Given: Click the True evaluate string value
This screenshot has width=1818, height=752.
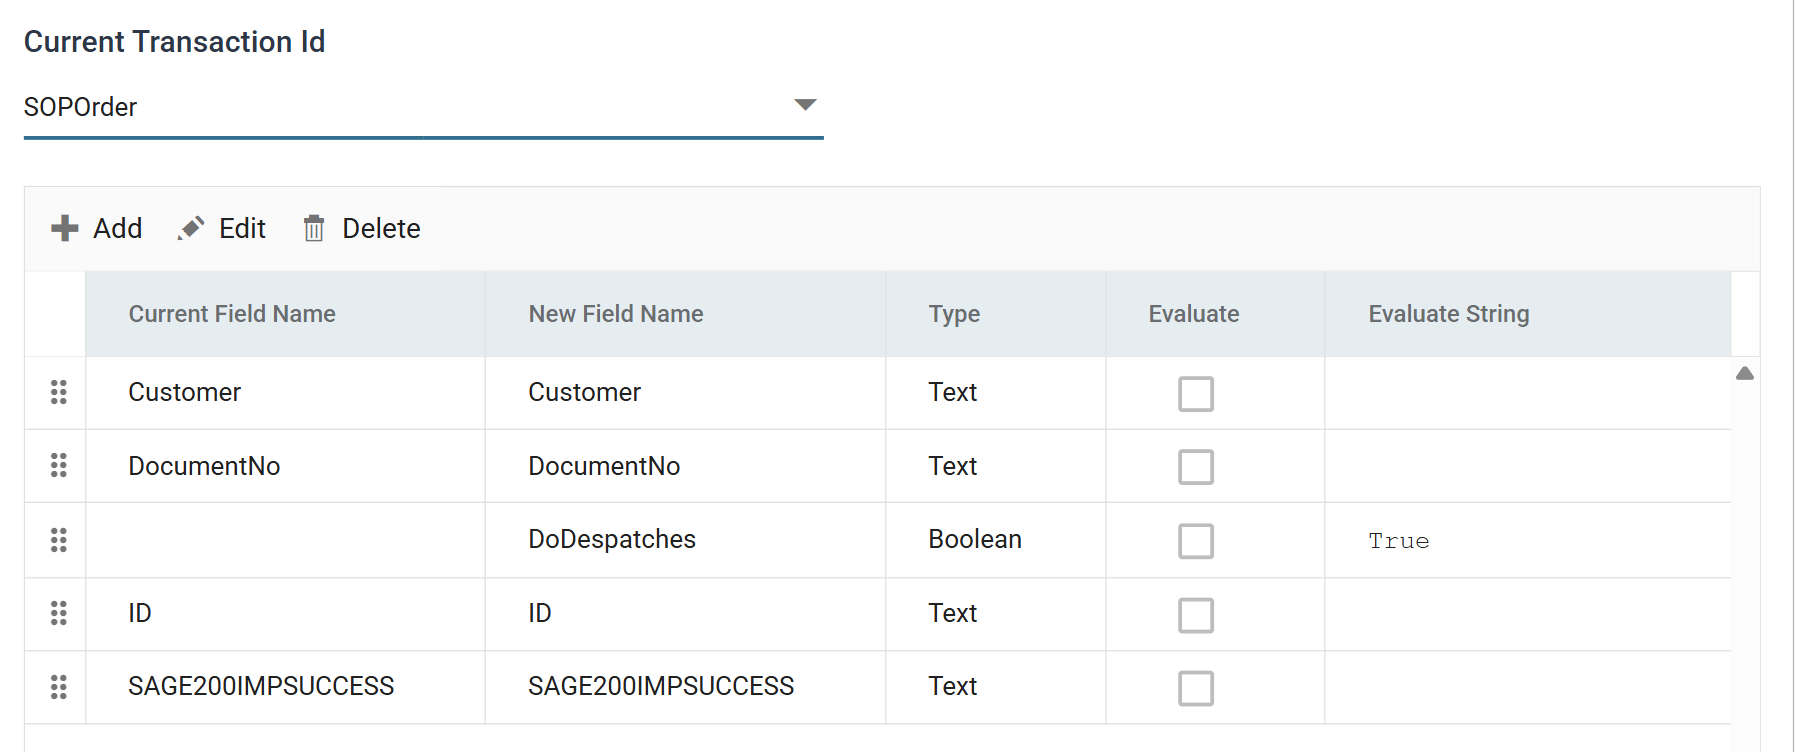Looking at the screenshot, I should tap(1399, 541).
